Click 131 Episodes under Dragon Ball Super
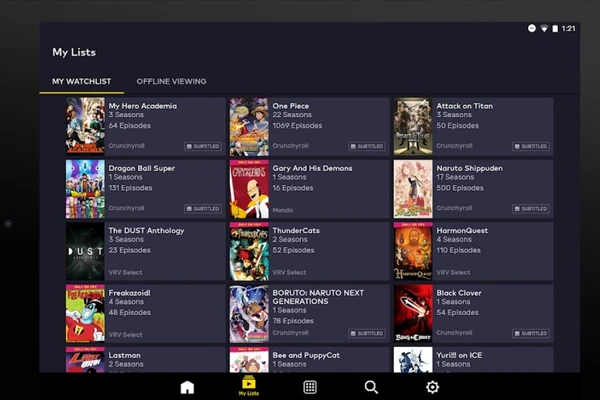The width and height of the screenshot is (600, 400). tap(130, 188)
